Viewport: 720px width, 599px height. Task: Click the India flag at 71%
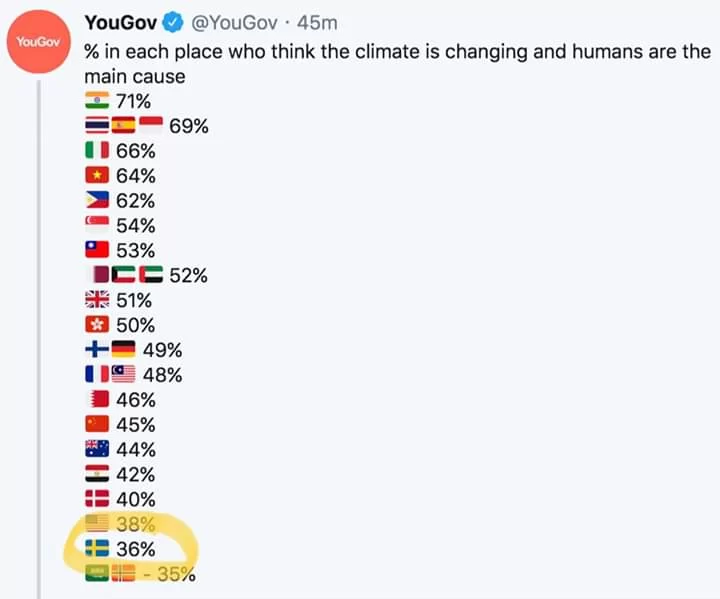click(x=98, y=101)
